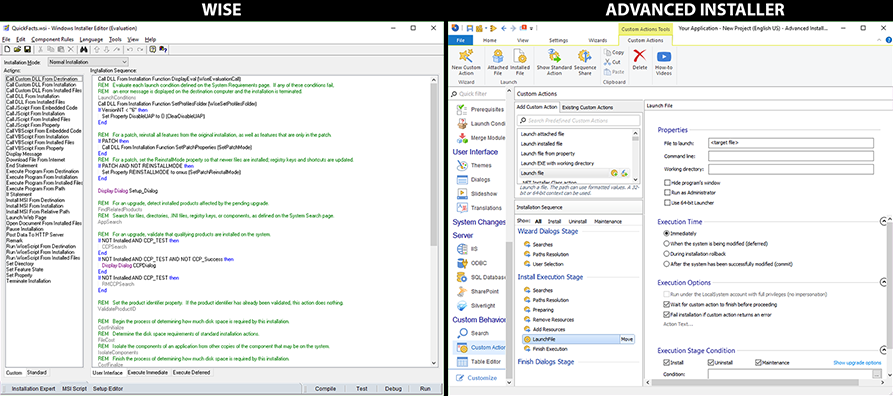Open Prerequisites page in sidebar
This screenshot has height=396, width=893.
[x=481, y=109]
